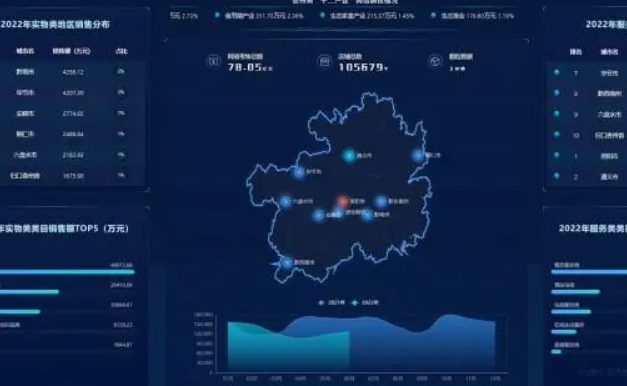Select the table row with sales 4208.12
Screen dimensions: 627x386
click(x=72, y=72)
